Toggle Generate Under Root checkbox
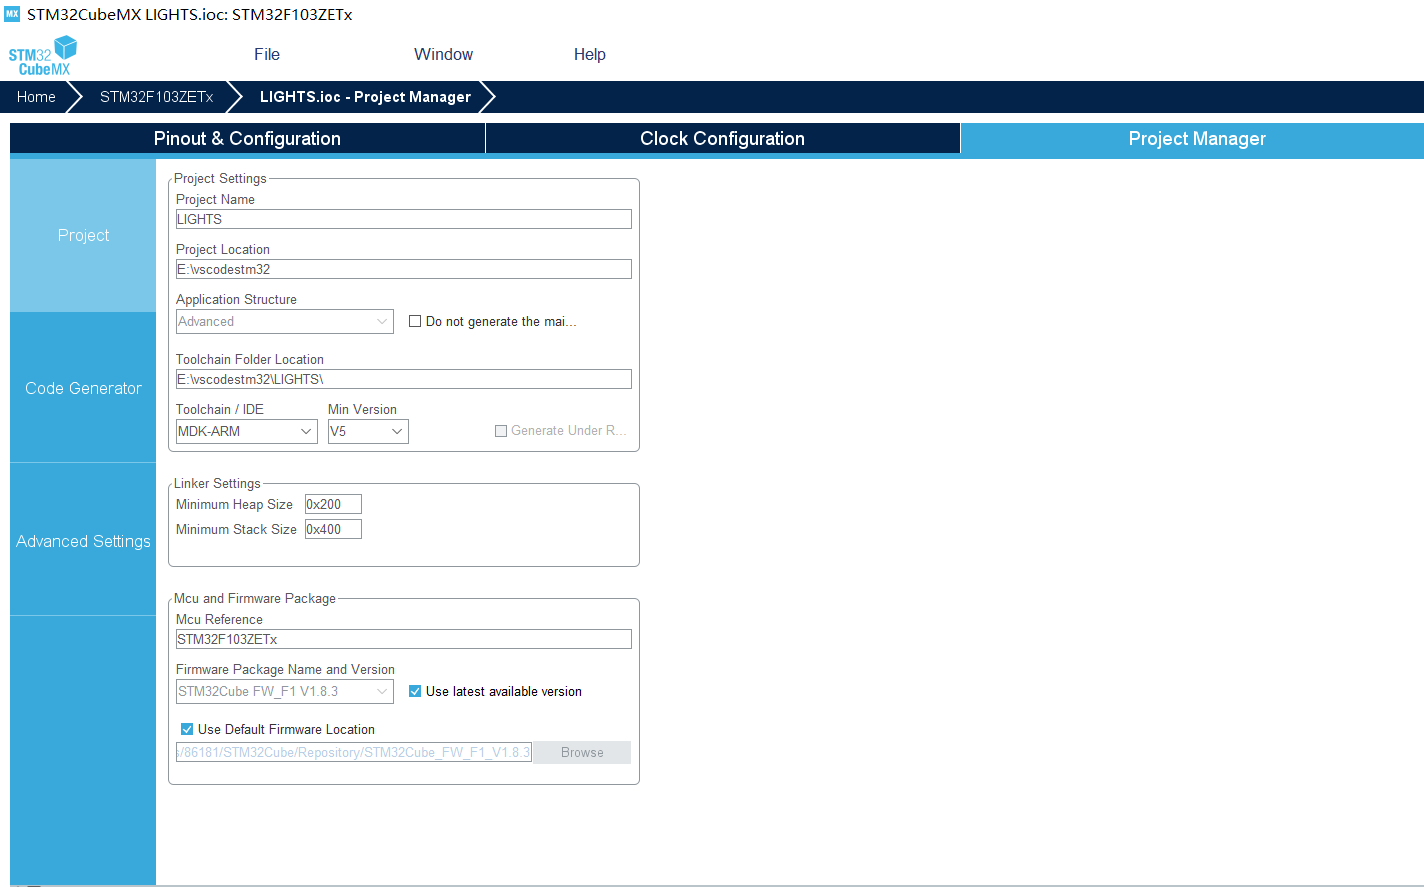1424x887 pixels. coord(501,431)
